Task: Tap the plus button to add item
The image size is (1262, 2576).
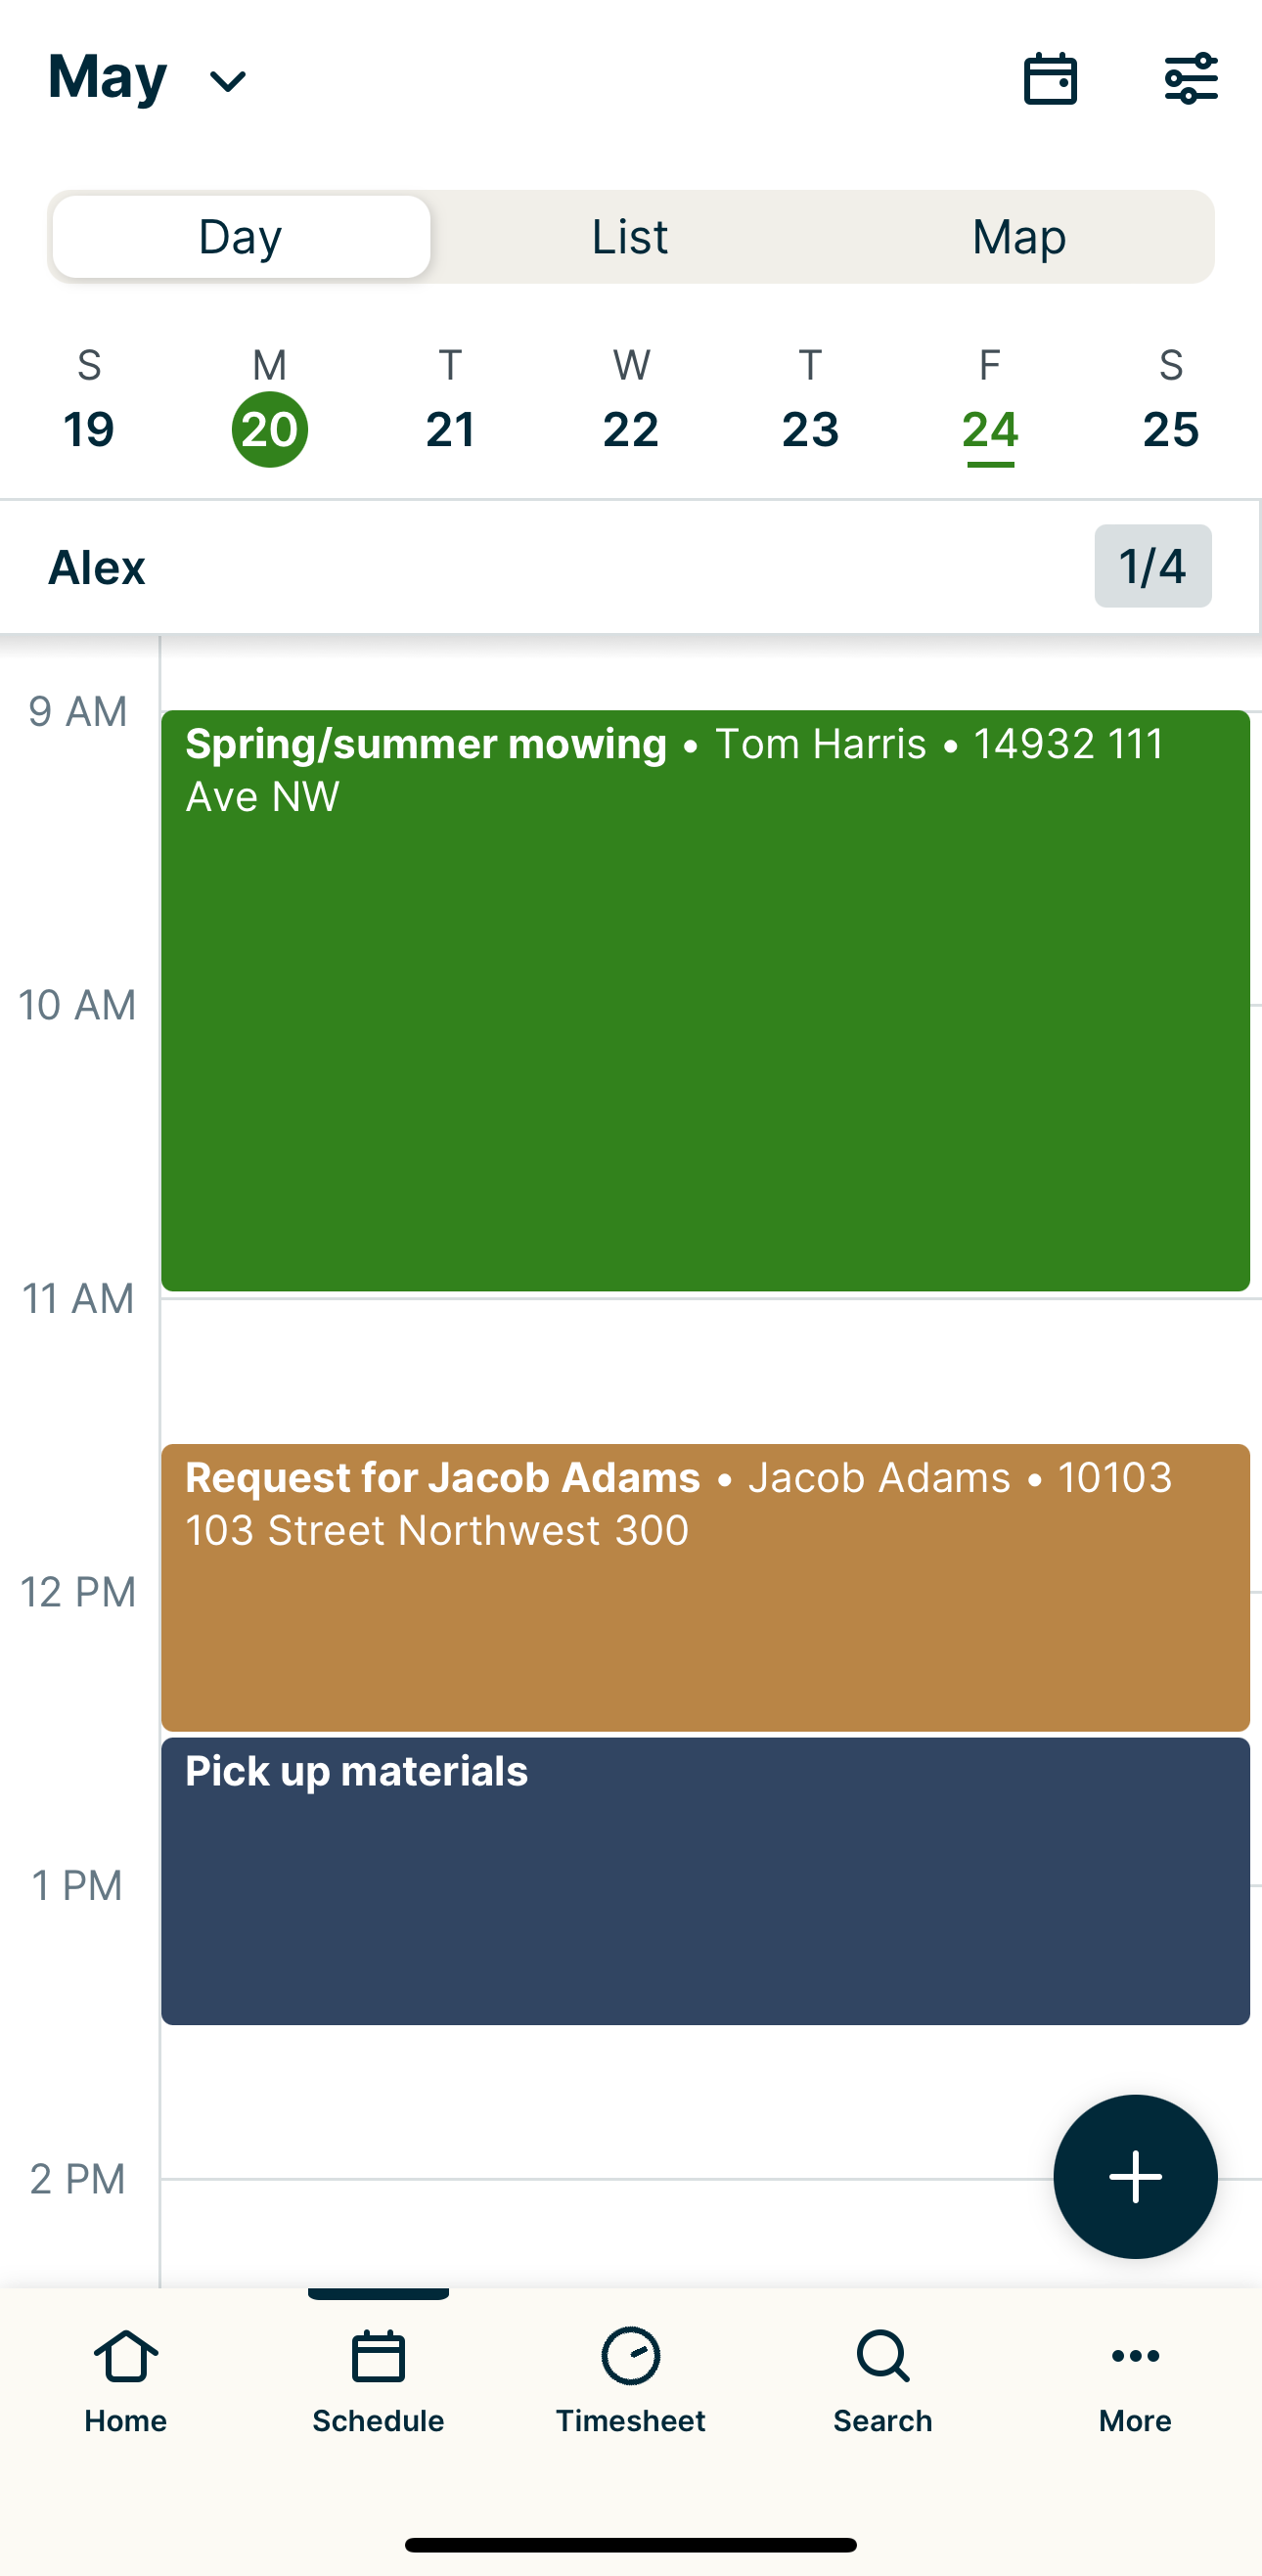Action: [x=1135, y=2176]
